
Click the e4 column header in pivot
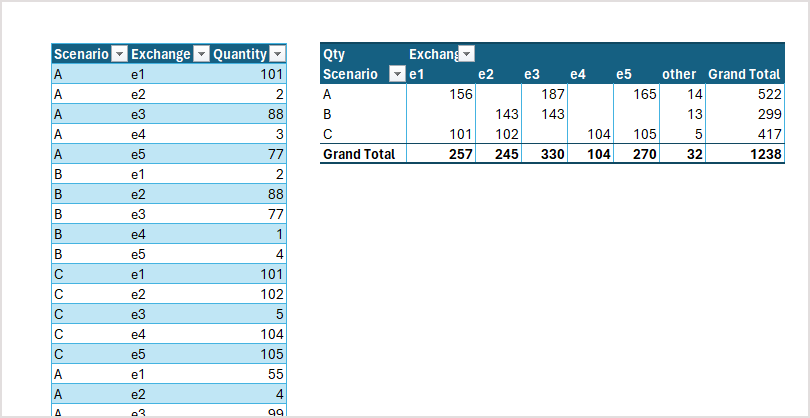[578, 74]
